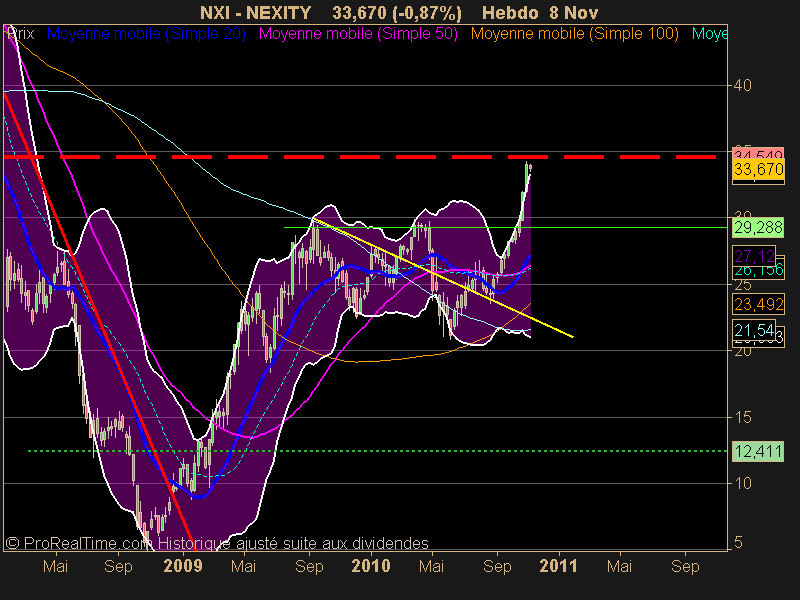Click the cut-off cyan 'Moye' legend label
The height and width of the screenshot is (600, 800).
pyautogui.click(x=709, y=34)
